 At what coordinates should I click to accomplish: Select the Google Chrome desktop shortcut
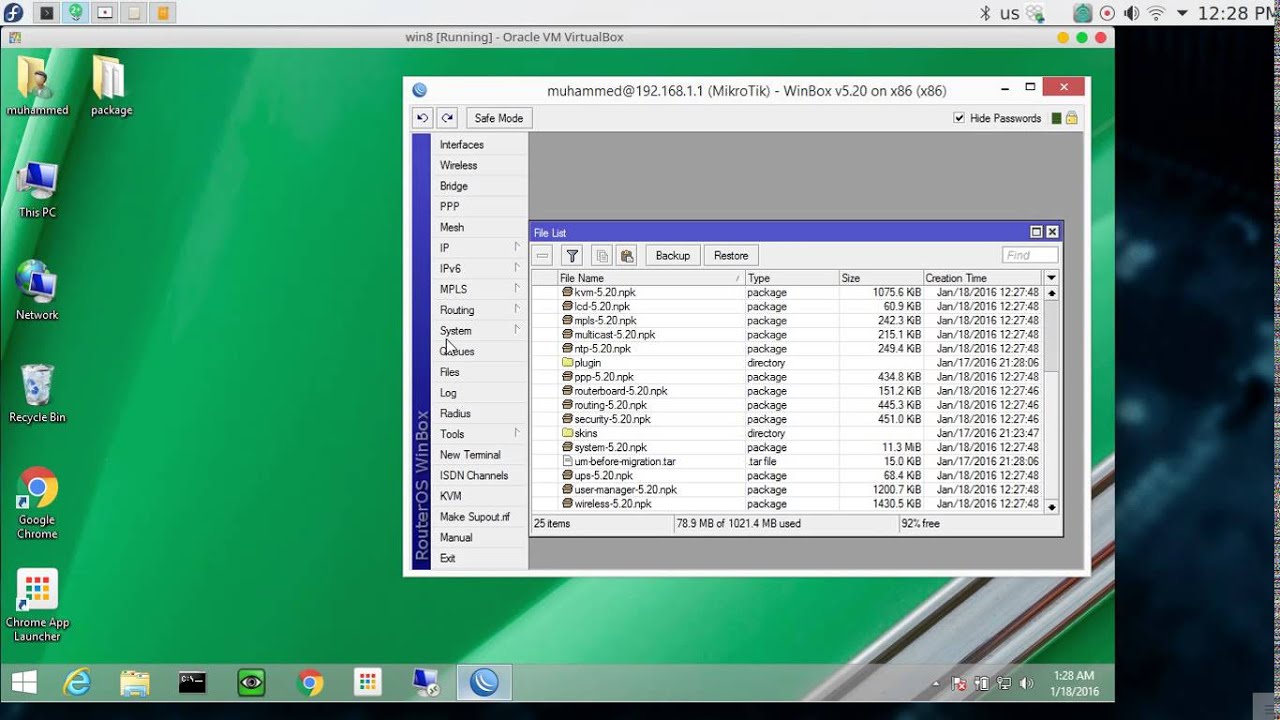[x=37, y=503]
